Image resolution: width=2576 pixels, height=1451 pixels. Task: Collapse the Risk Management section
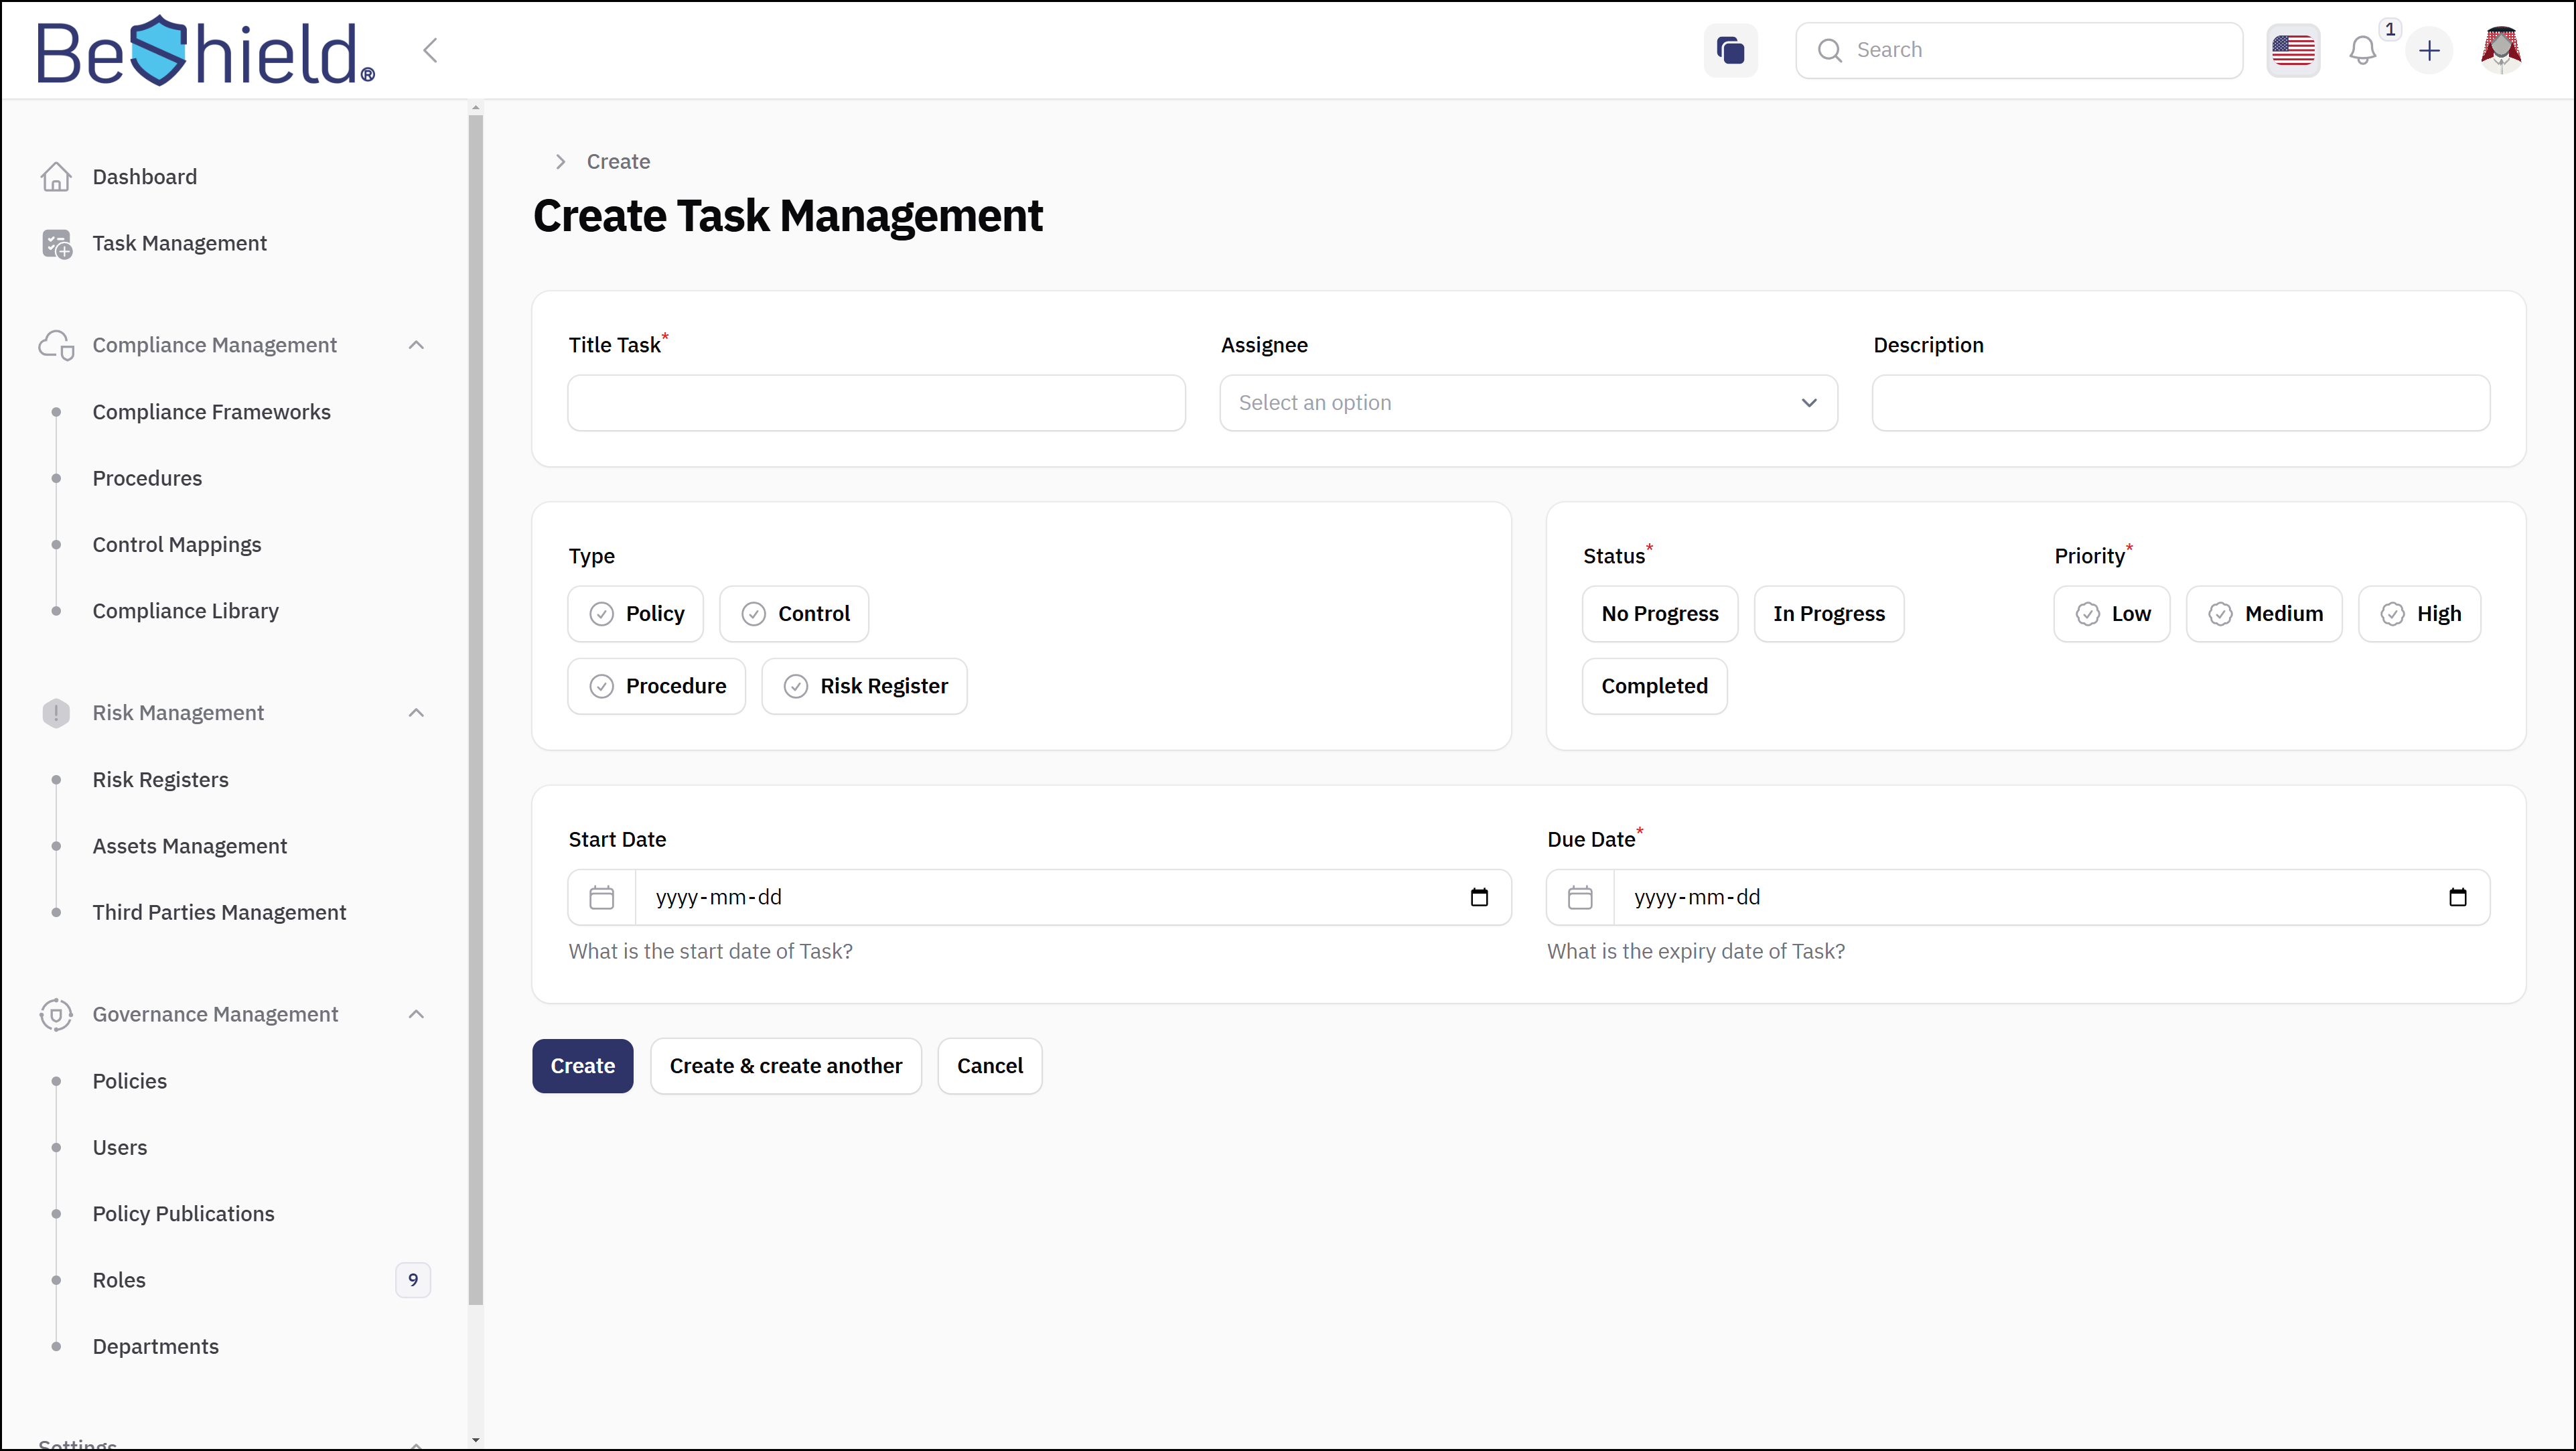pos(417,713)
